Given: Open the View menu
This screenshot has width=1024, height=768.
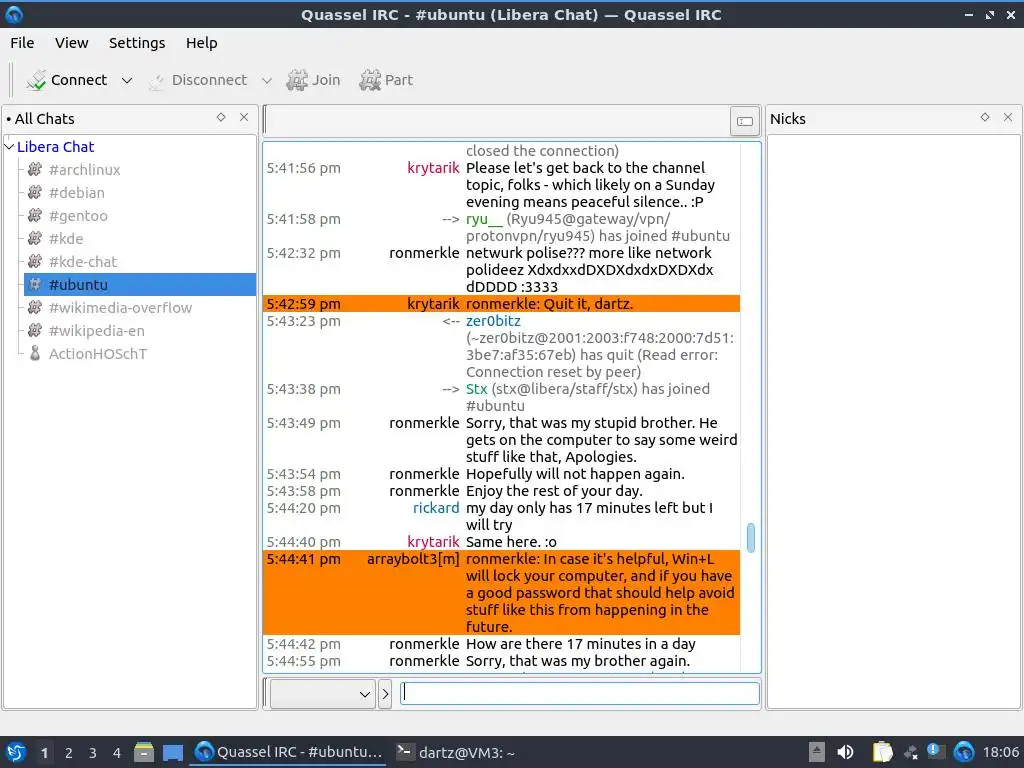Looking at the screenshot, I should coord(71,43).
